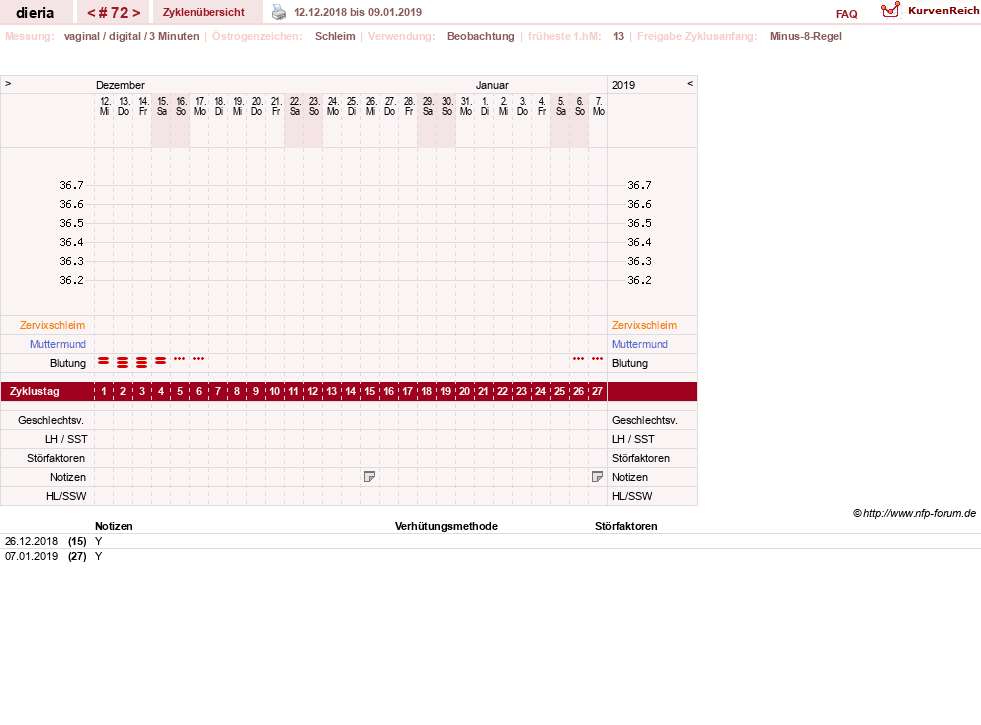Select cycle day 1 in the Zyklustag bar
The width and height of the screenshot is (981, 725).
click(104, 392)
